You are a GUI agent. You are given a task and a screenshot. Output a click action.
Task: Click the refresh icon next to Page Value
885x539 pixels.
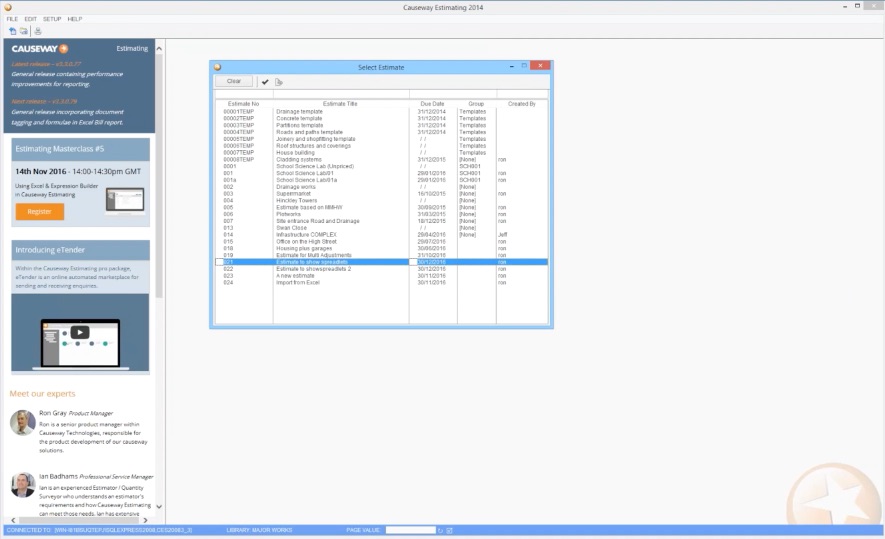pos(441,531)
